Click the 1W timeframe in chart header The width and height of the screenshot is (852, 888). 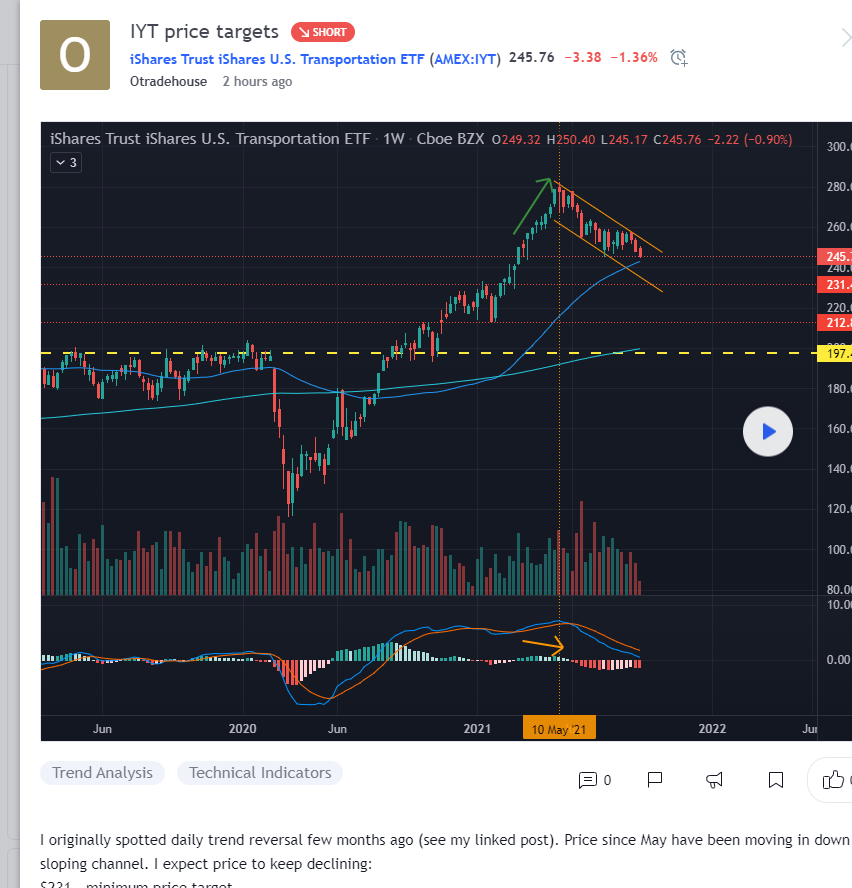pyautogui.click(x=393, y=139)
